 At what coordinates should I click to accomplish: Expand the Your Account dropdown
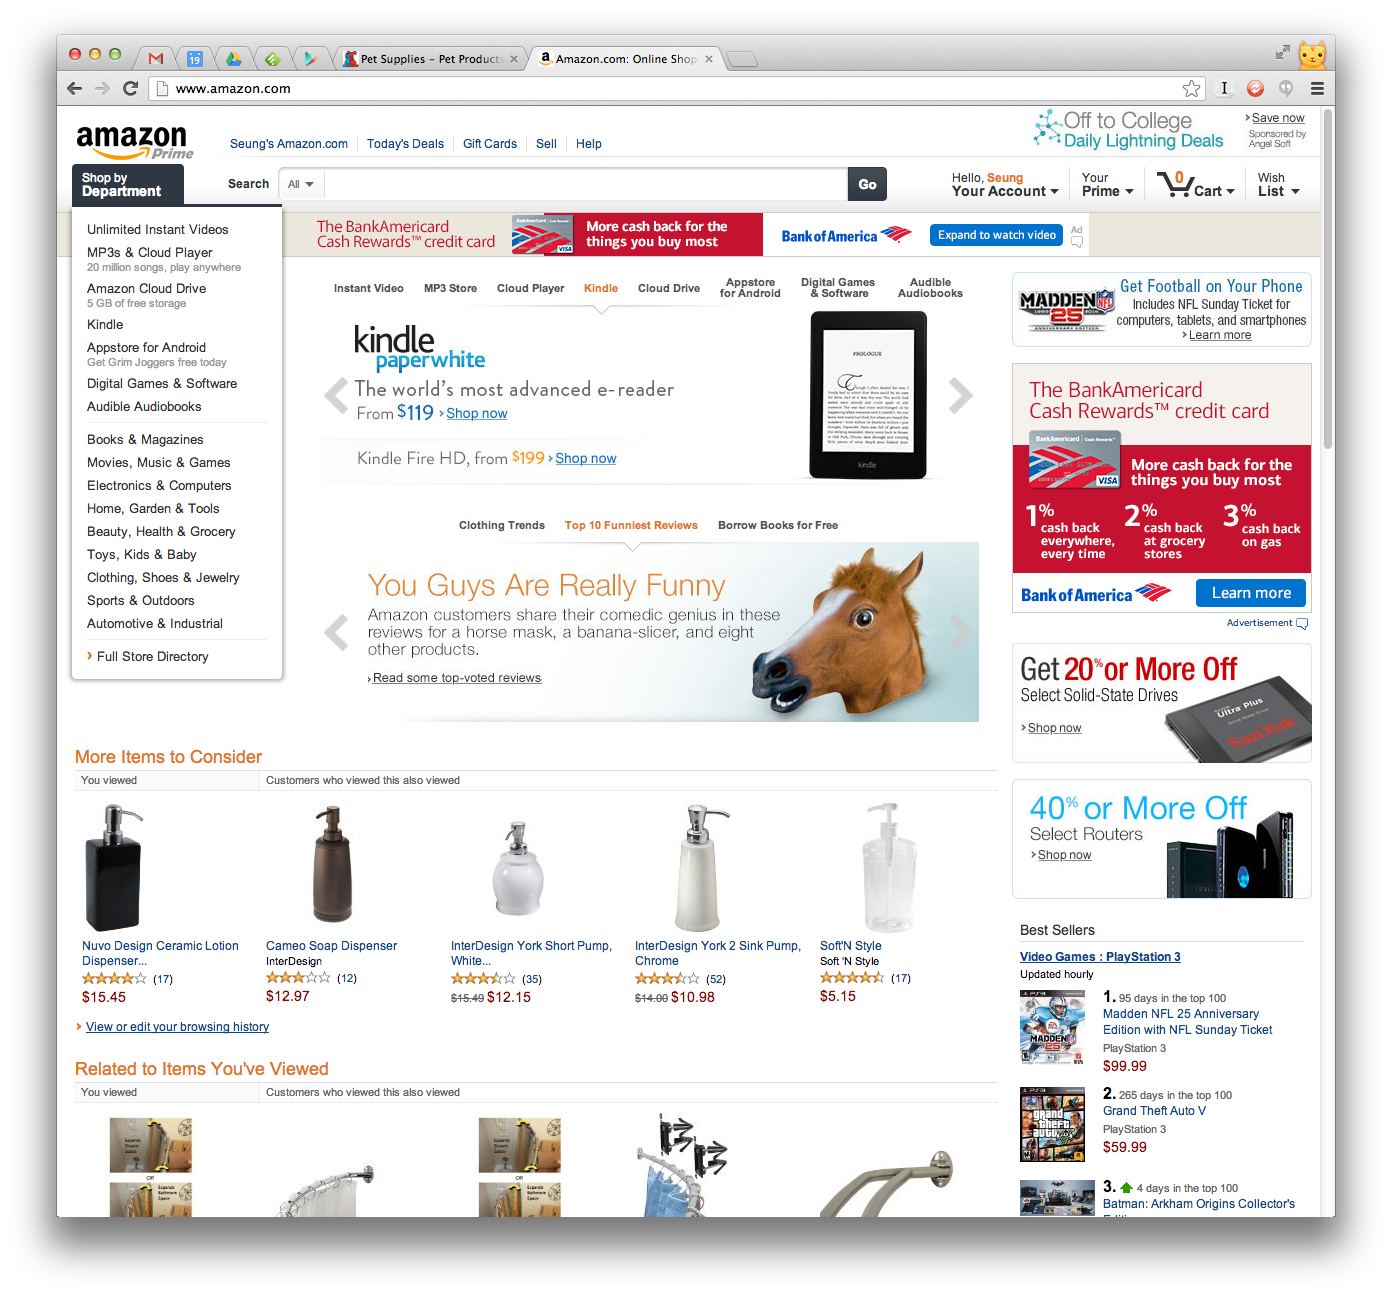(1005, 185)
